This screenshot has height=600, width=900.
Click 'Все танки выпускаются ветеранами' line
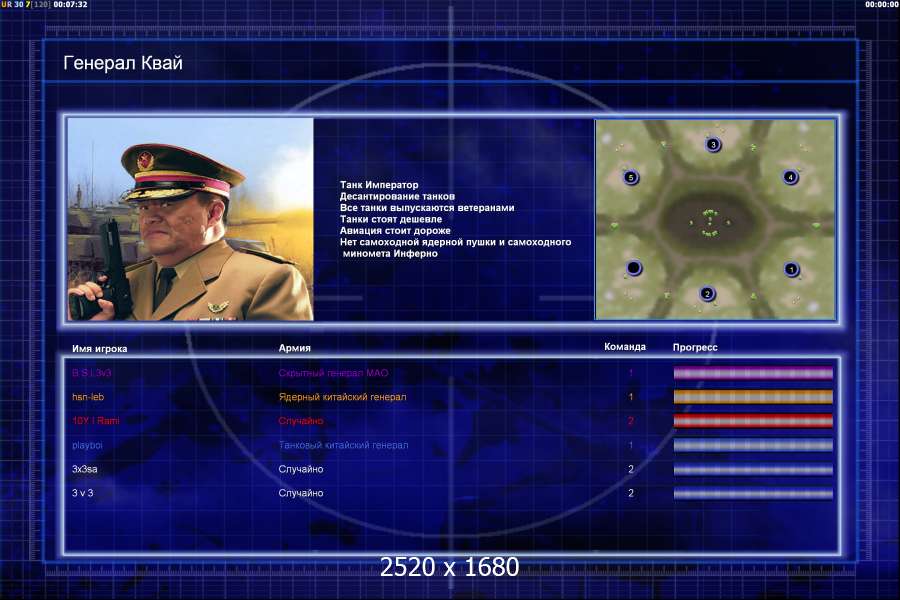427,208
